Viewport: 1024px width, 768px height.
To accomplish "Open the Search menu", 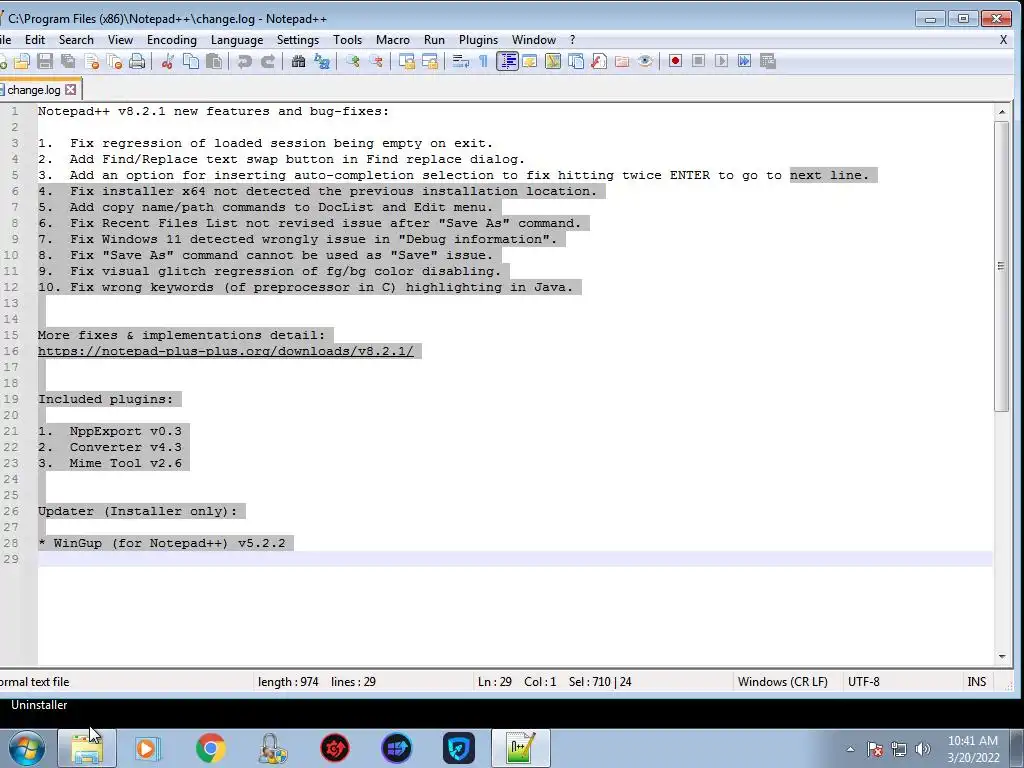I will [76, 40].
